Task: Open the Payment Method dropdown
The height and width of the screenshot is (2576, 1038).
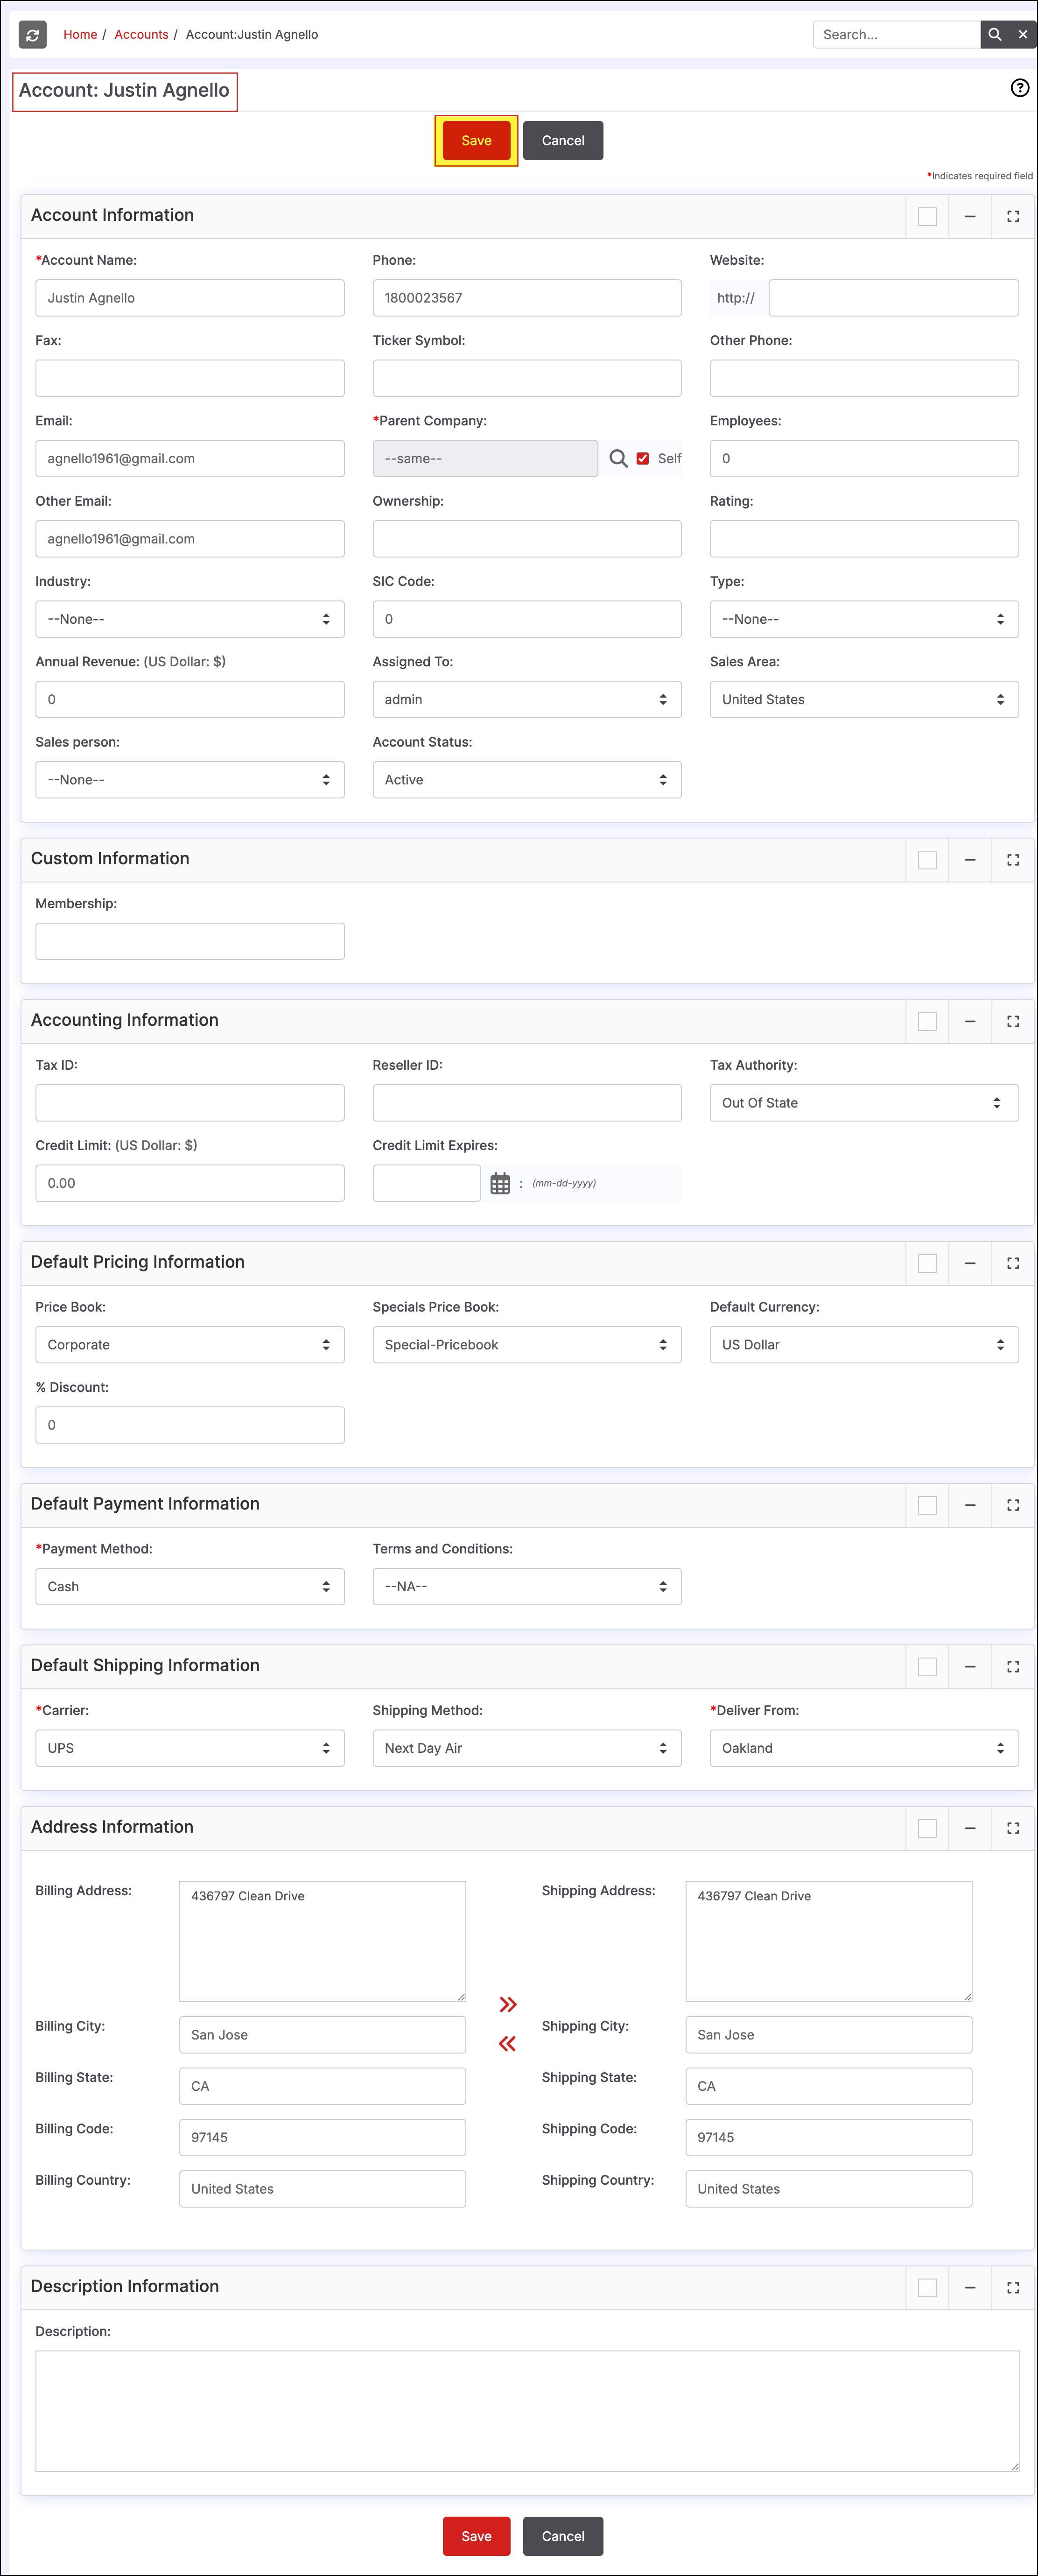Action: pos(190,1587)
